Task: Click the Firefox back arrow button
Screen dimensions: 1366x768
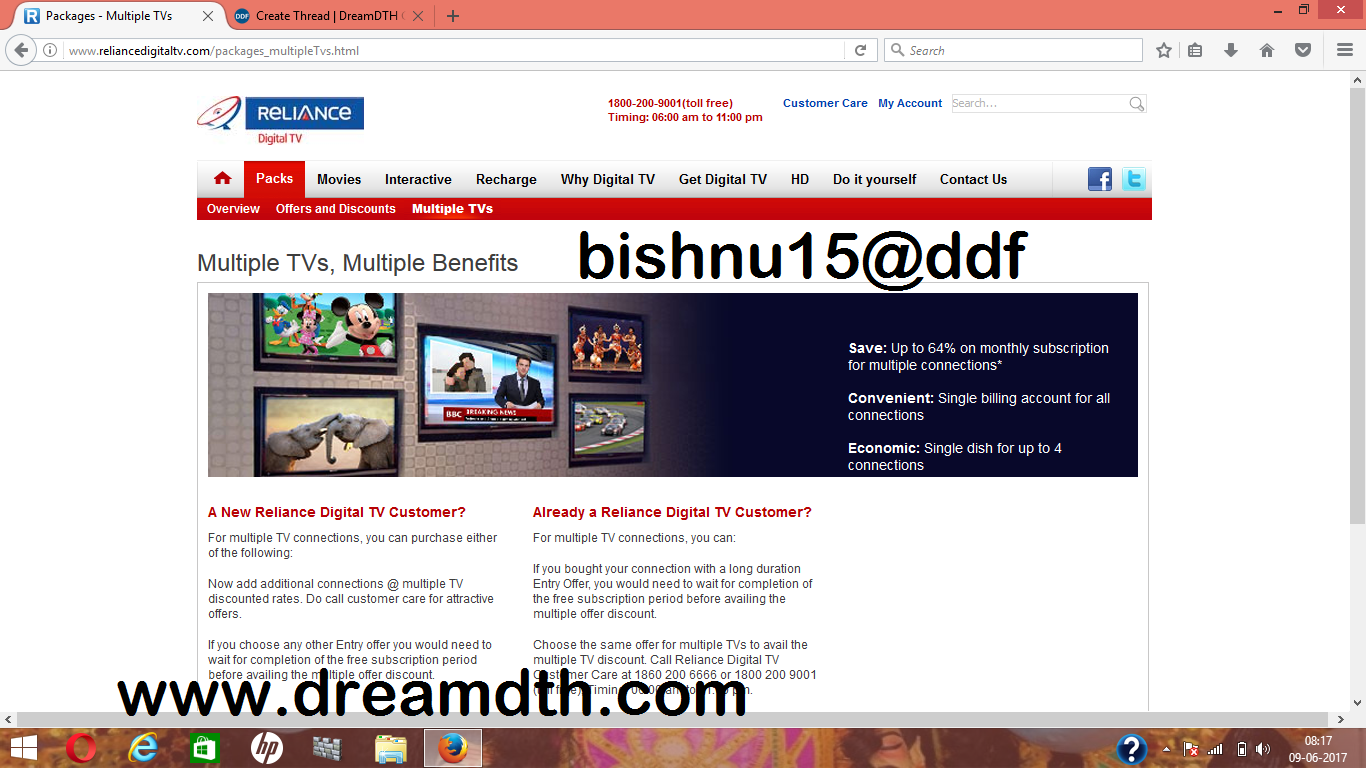Action: click(x=21, y=50)
